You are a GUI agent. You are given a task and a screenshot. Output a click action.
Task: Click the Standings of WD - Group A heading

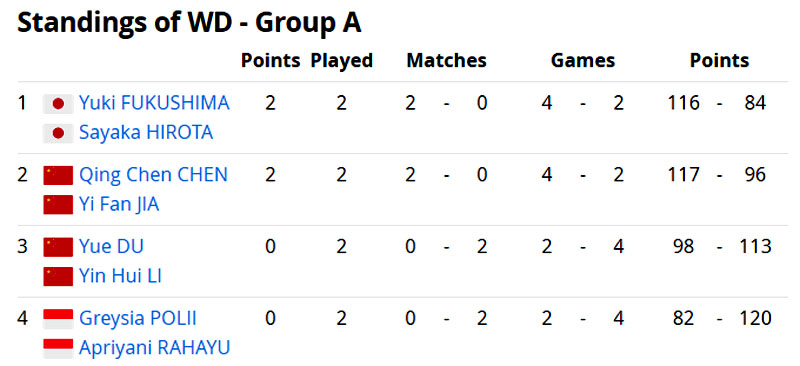[189, 23]
